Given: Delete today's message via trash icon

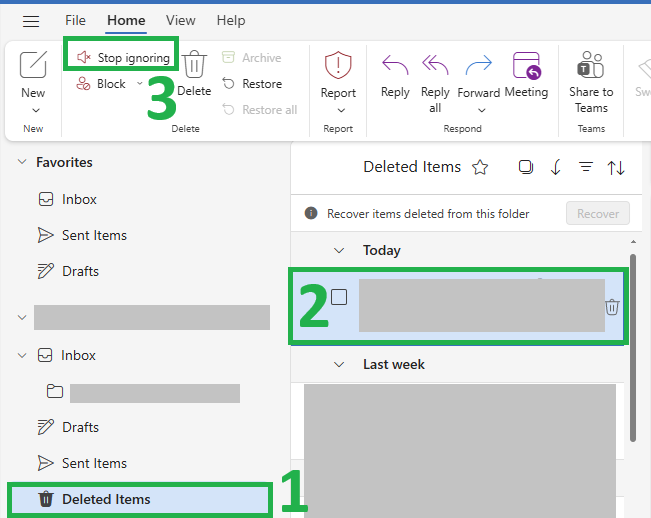Looking at the screenshot, I should coord(612,307).
